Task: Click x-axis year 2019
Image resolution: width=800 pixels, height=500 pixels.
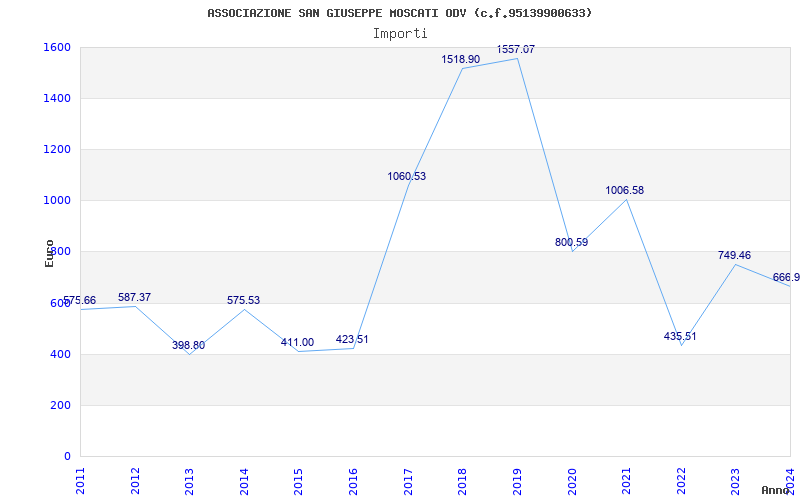Action: [517, 481]
